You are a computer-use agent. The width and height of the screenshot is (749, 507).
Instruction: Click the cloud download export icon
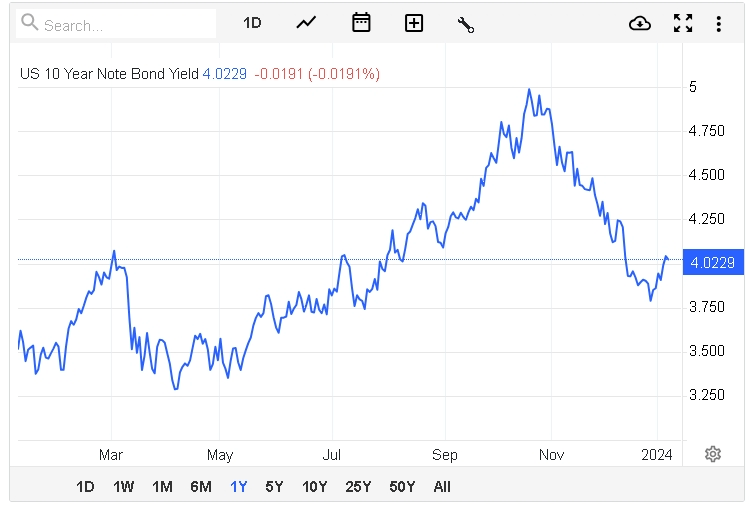(x=640, y=23)
